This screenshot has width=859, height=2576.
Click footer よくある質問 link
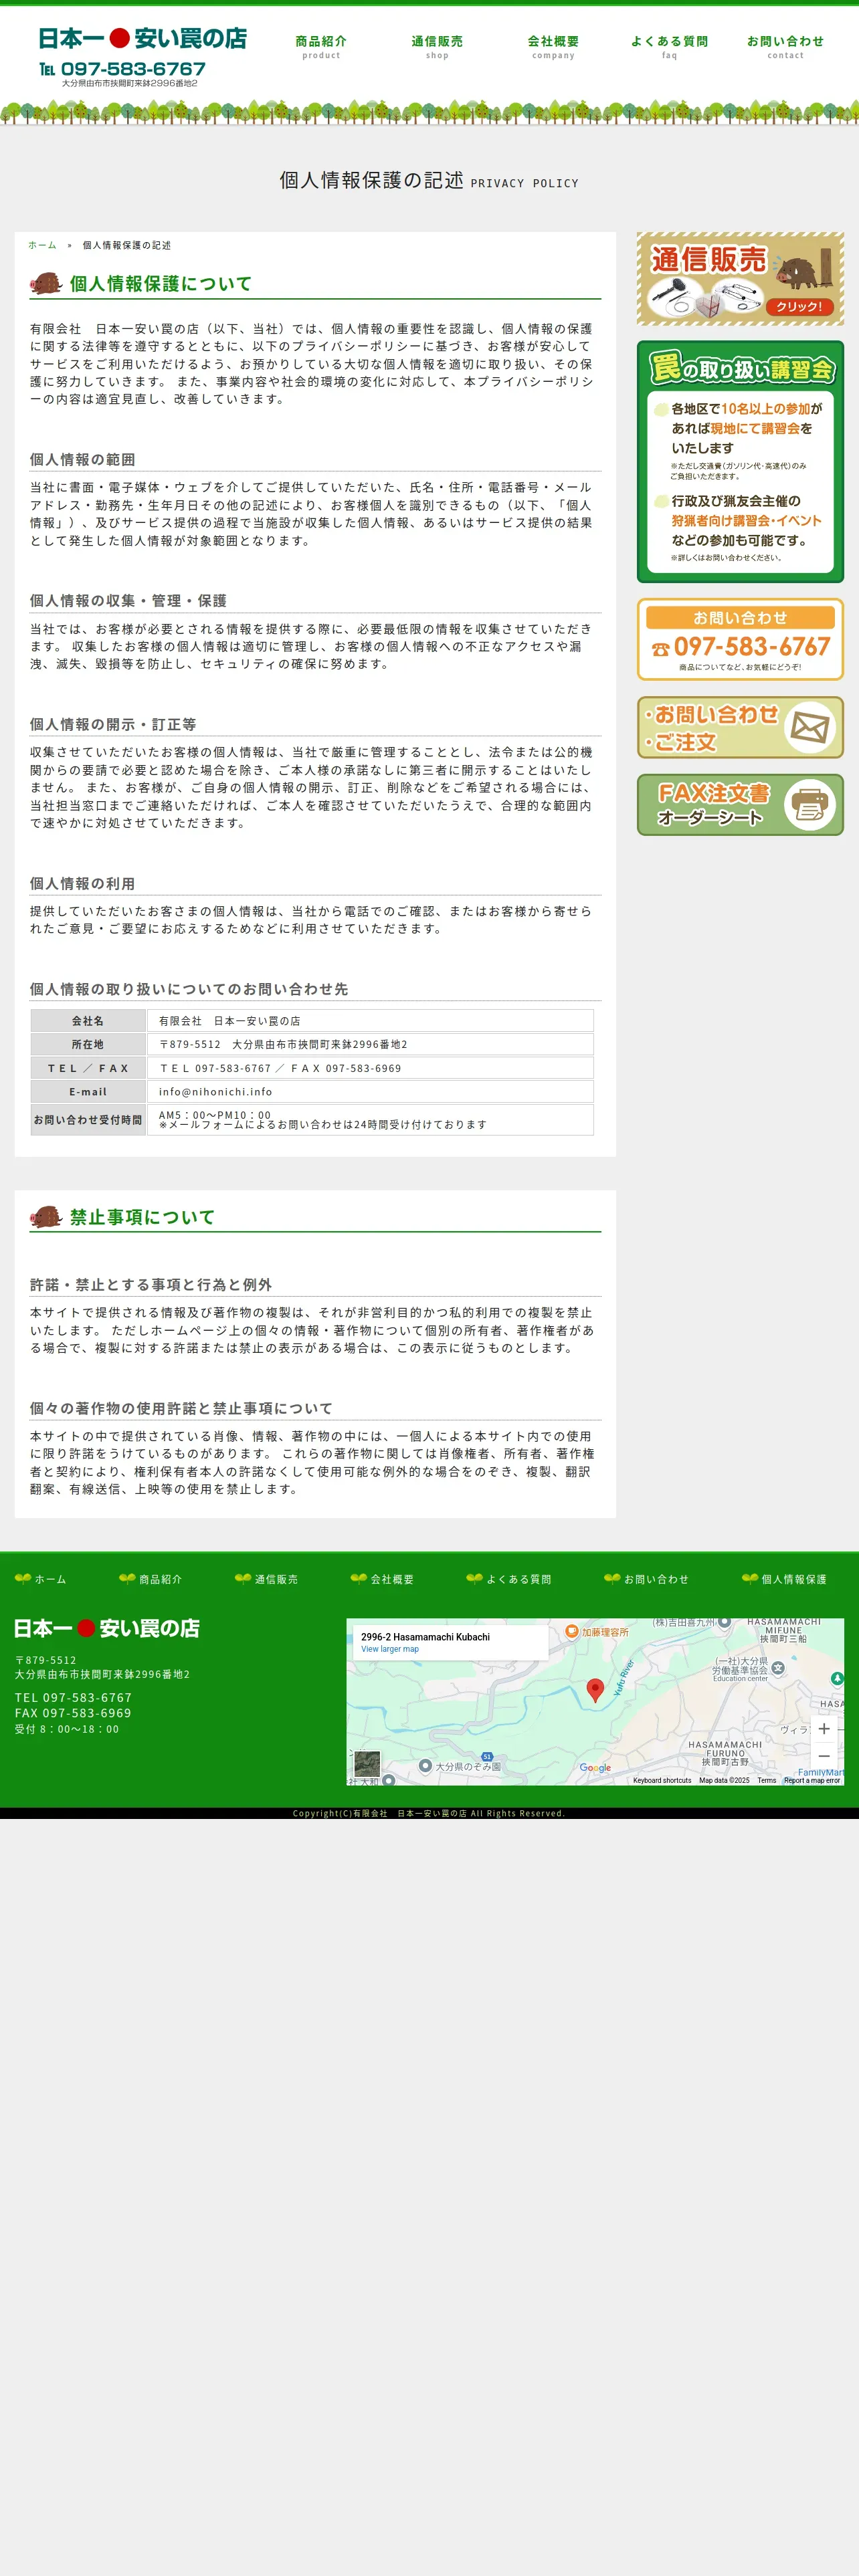[x=518, y=1579]
